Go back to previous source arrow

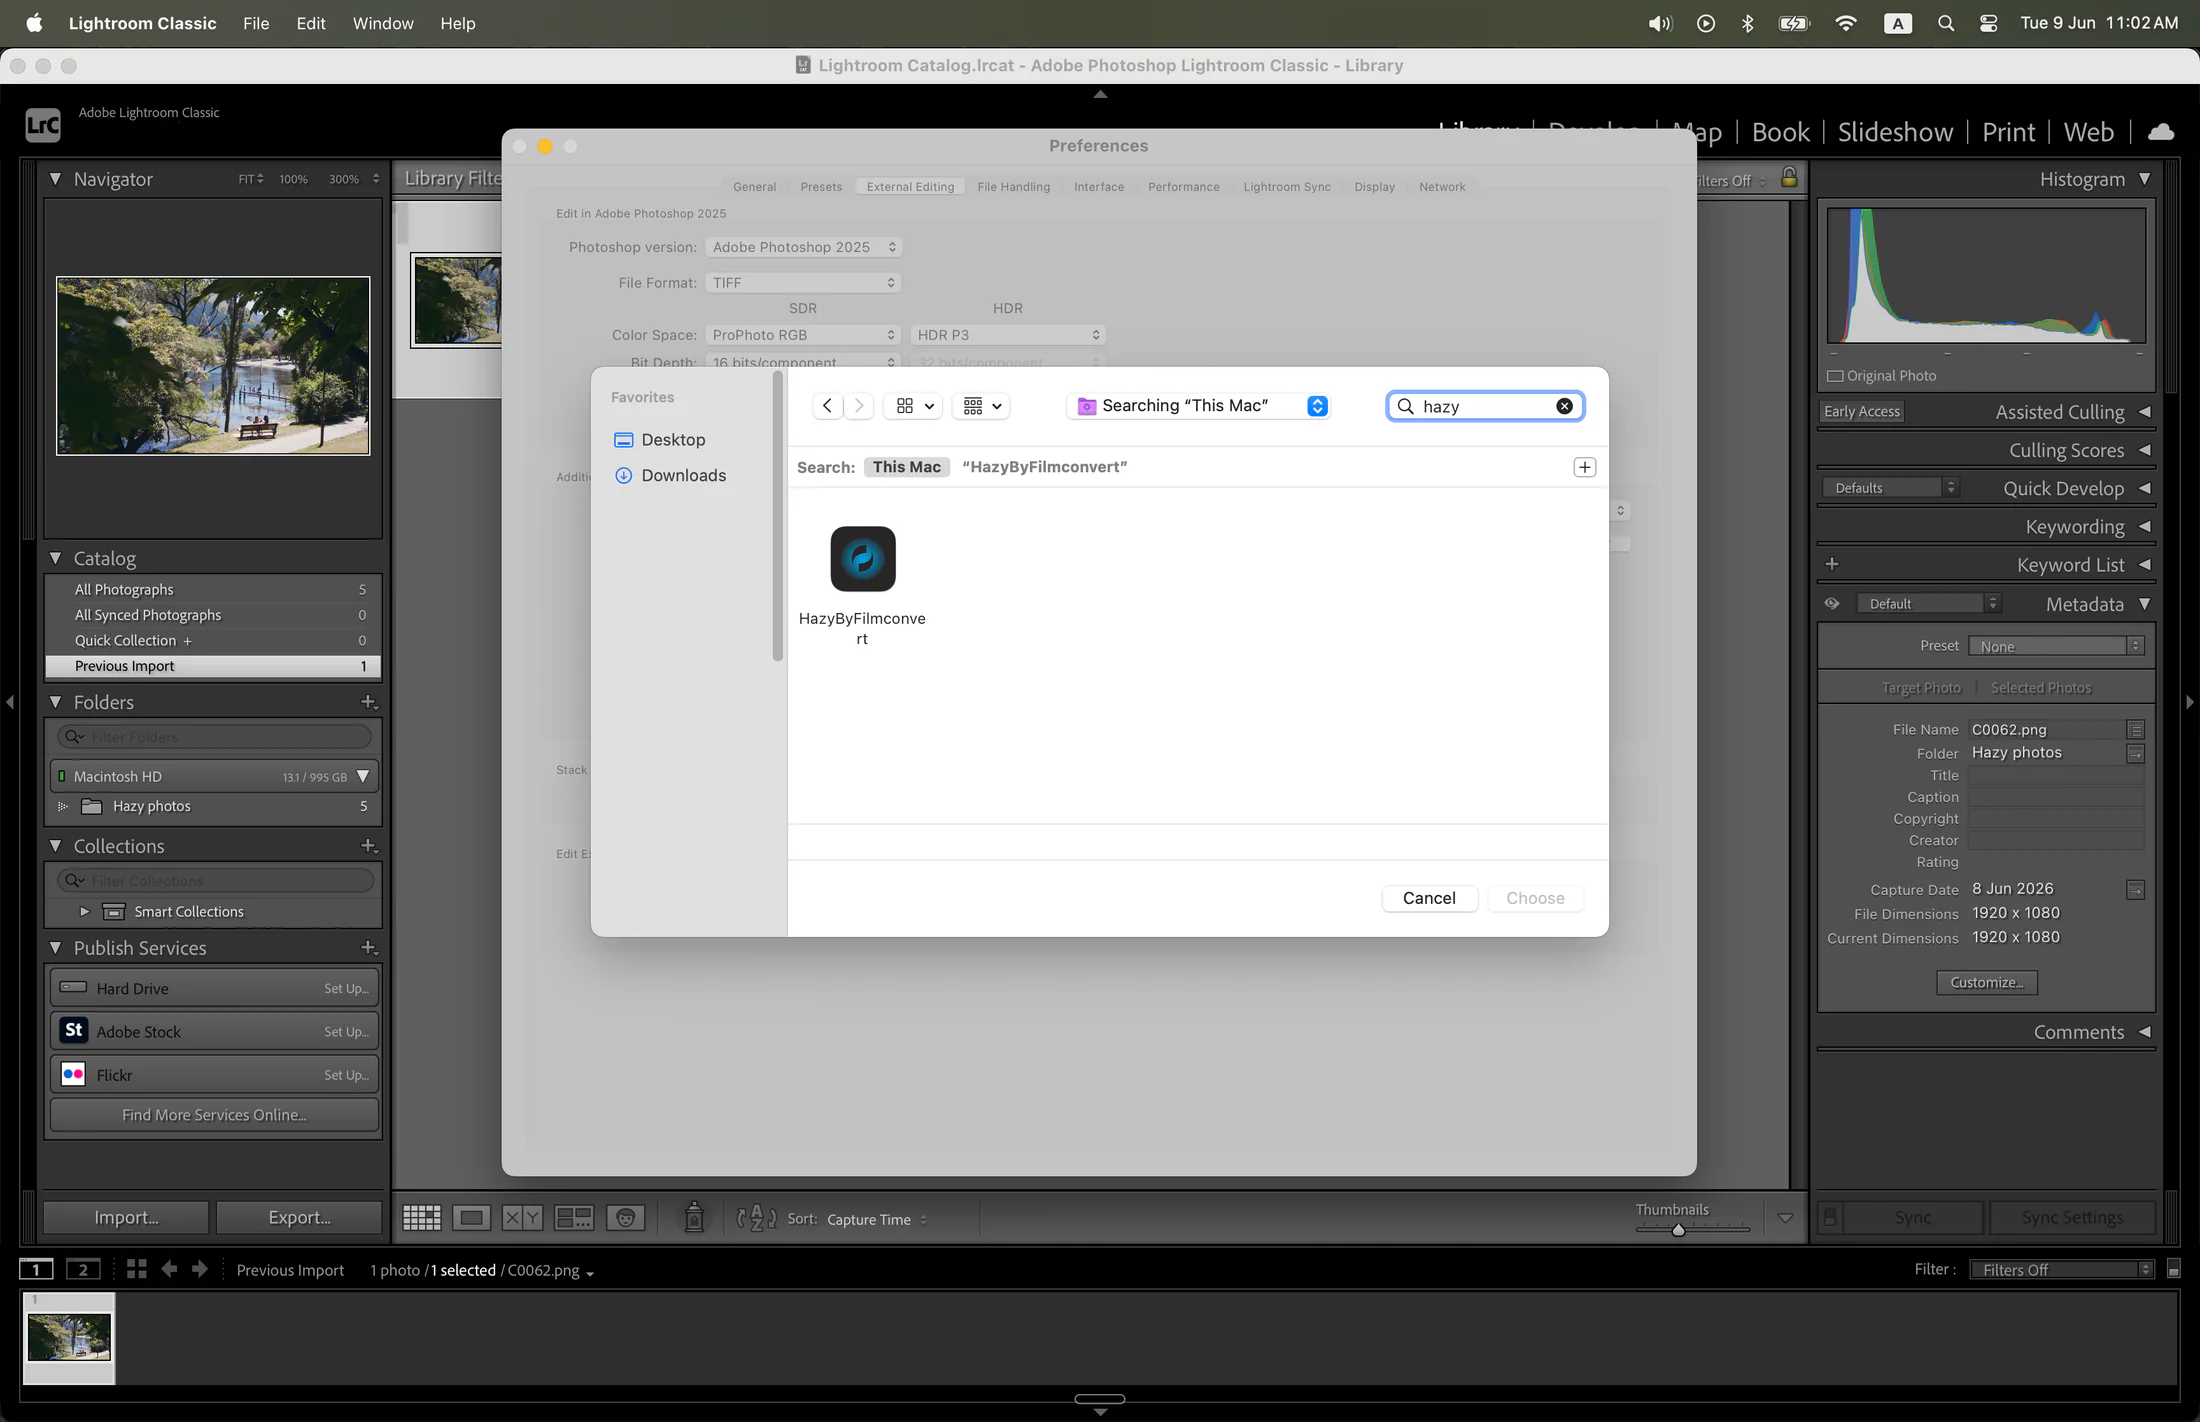169,1269
